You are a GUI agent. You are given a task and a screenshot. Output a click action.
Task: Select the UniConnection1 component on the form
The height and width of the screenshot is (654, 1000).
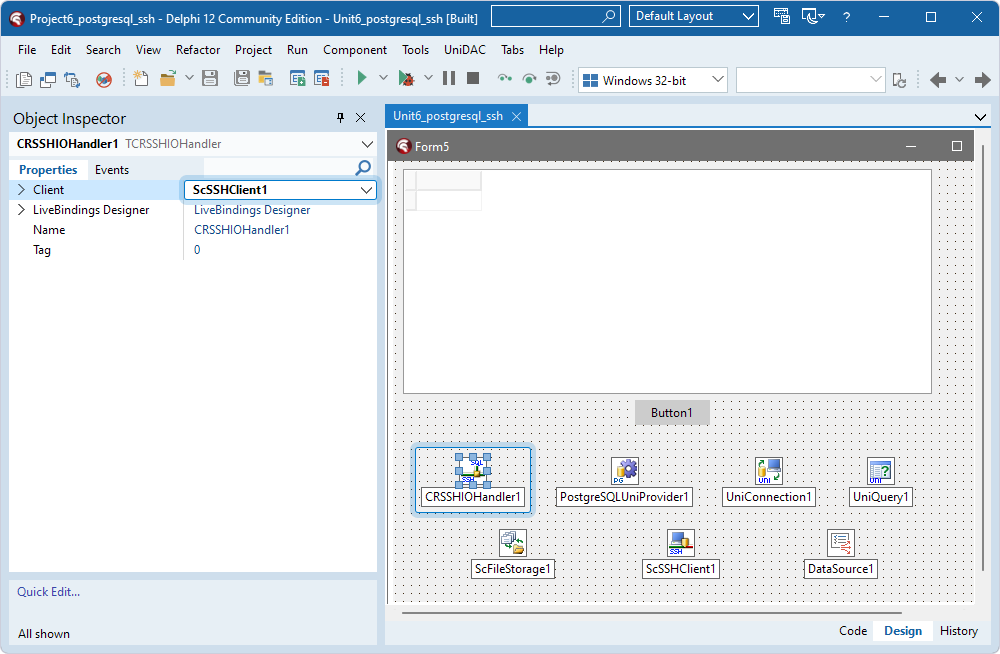click(768, 470)
